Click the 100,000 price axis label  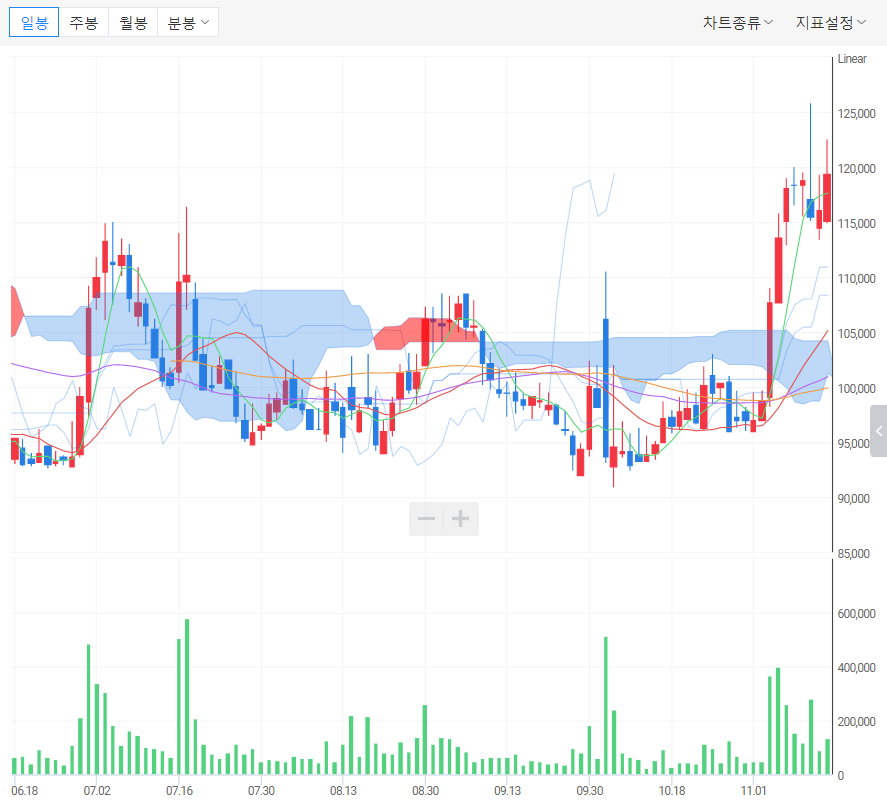tap(856, 389)
